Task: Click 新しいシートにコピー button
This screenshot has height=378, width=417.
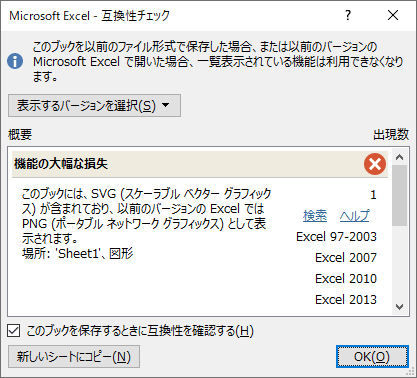Action: click(74, 357)
